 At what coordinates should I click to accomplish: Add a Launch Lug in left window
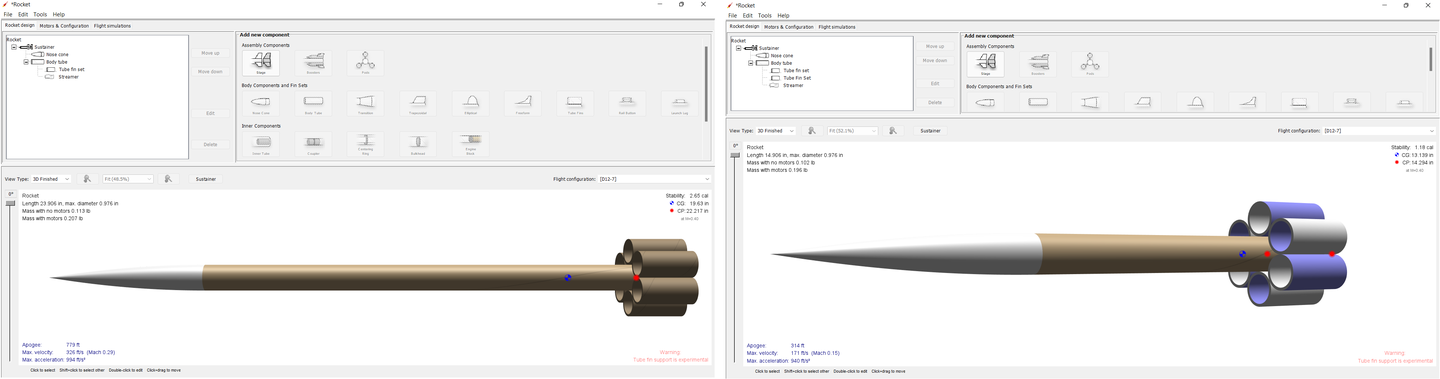(680, 103)
